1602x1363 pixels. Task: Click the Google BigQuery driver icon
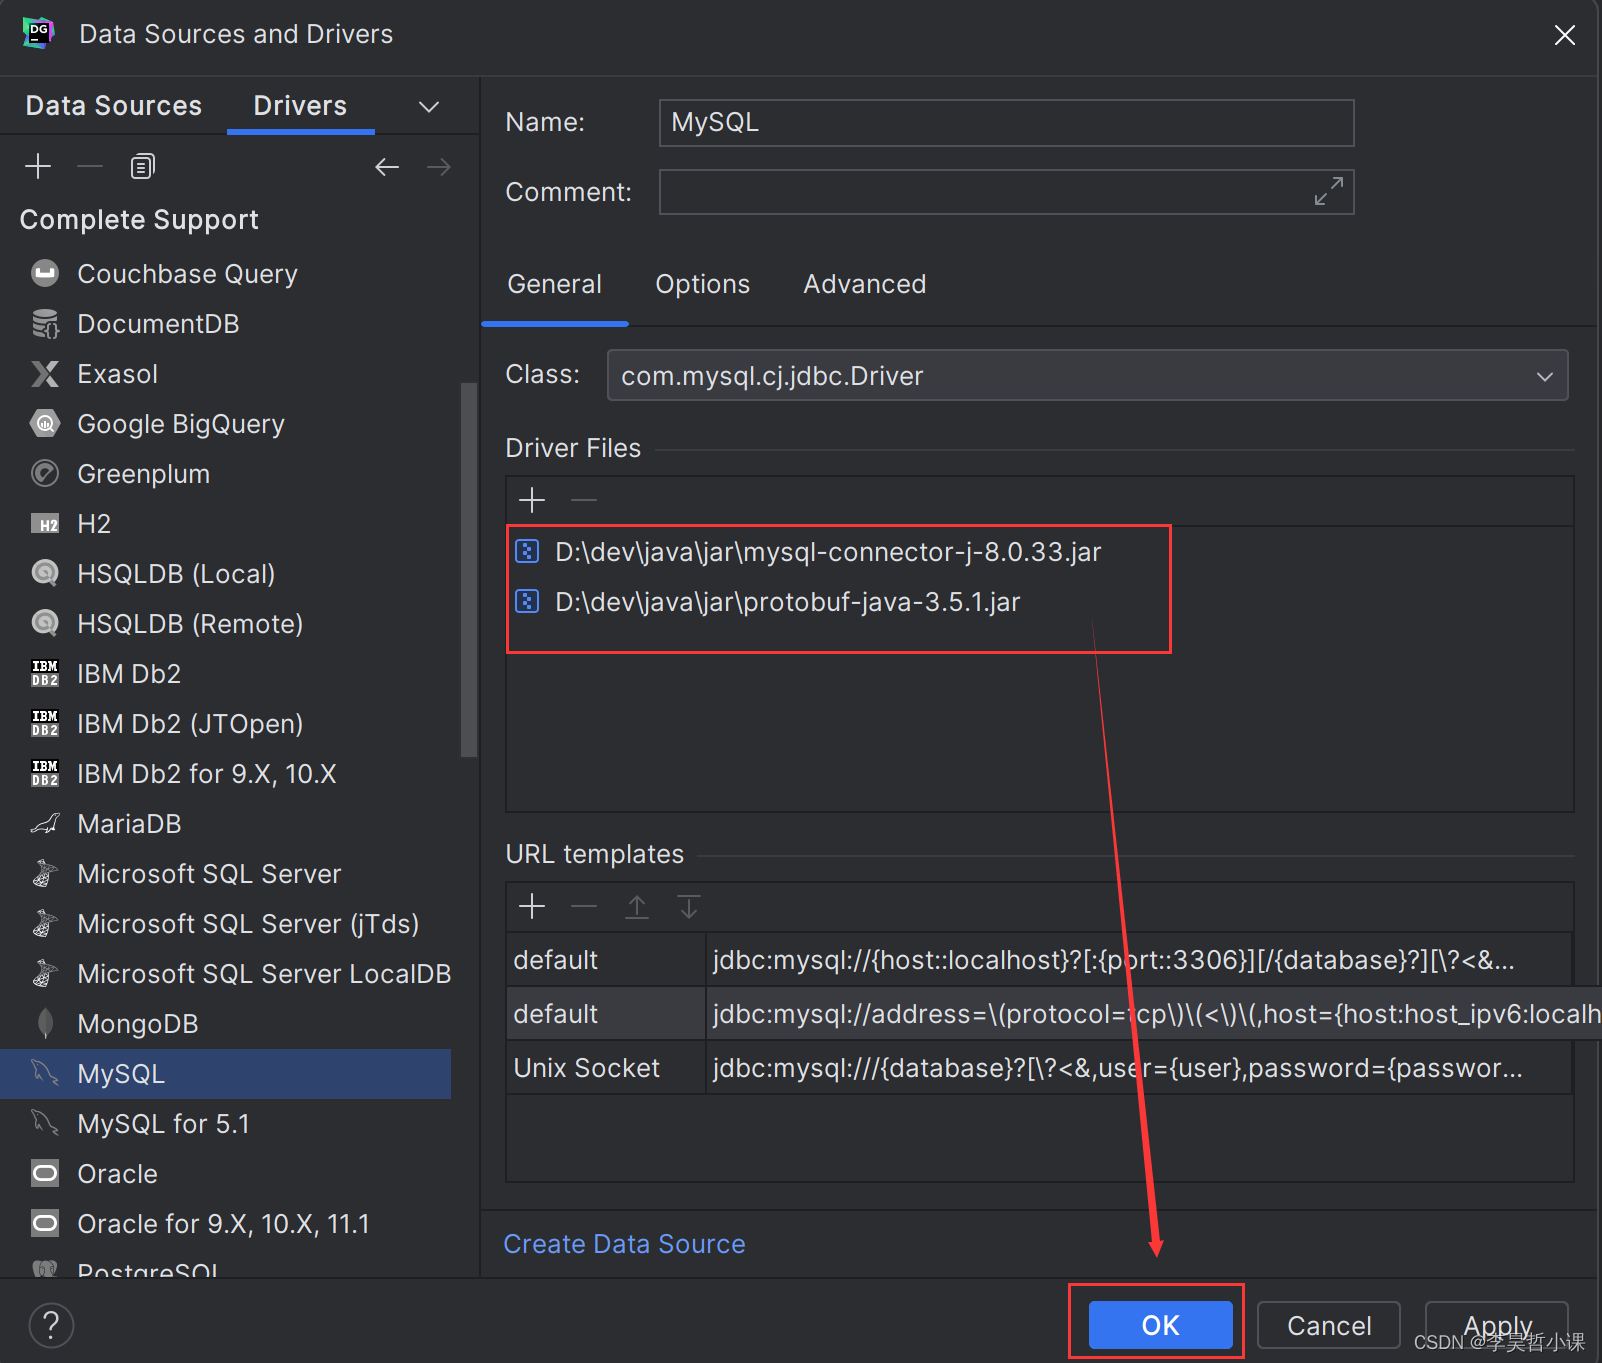tap(45, 423)
